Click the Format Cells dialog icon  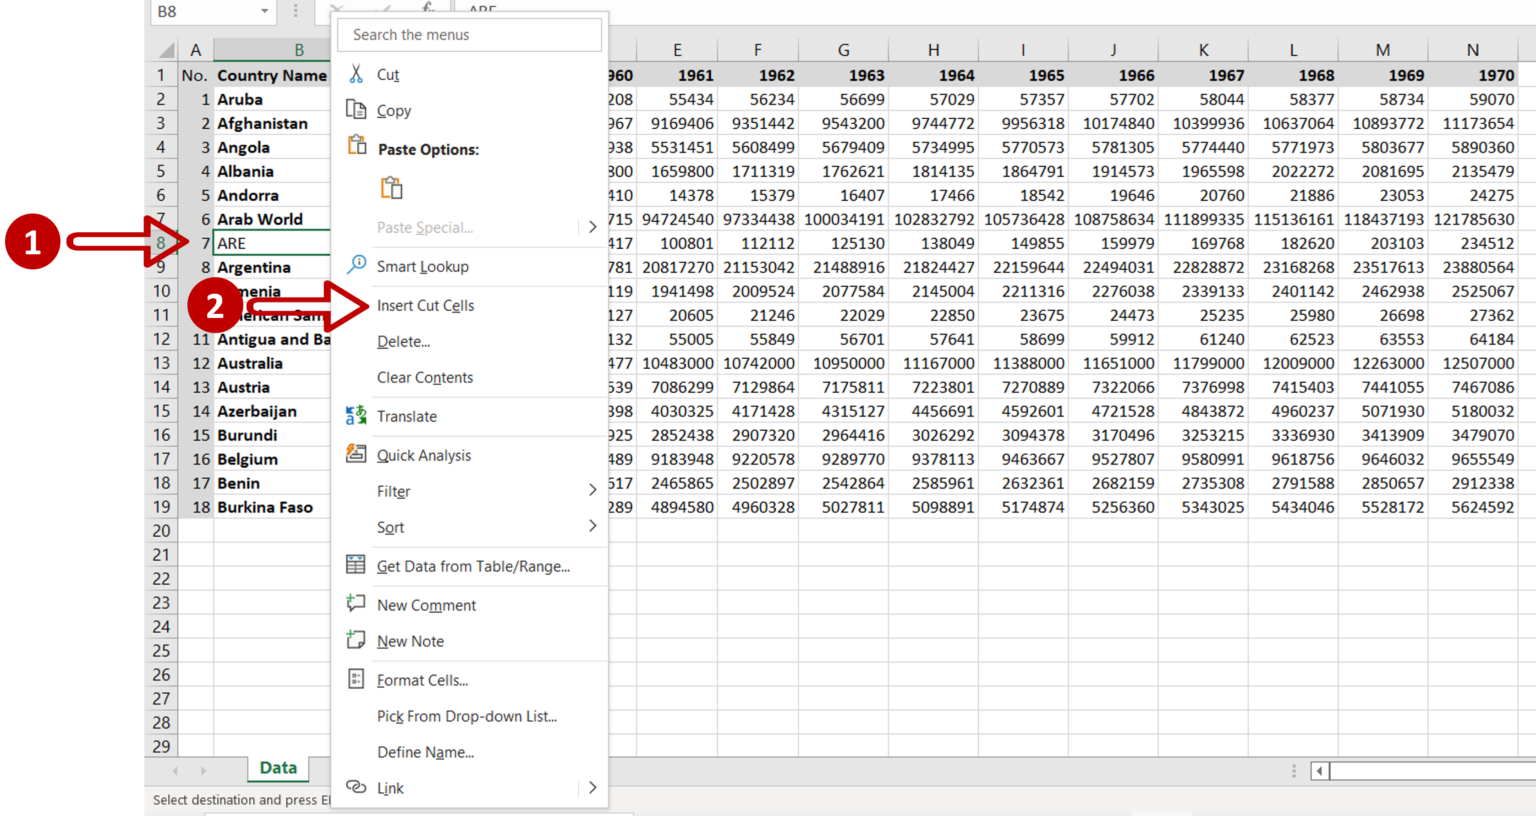pos(355,679)
